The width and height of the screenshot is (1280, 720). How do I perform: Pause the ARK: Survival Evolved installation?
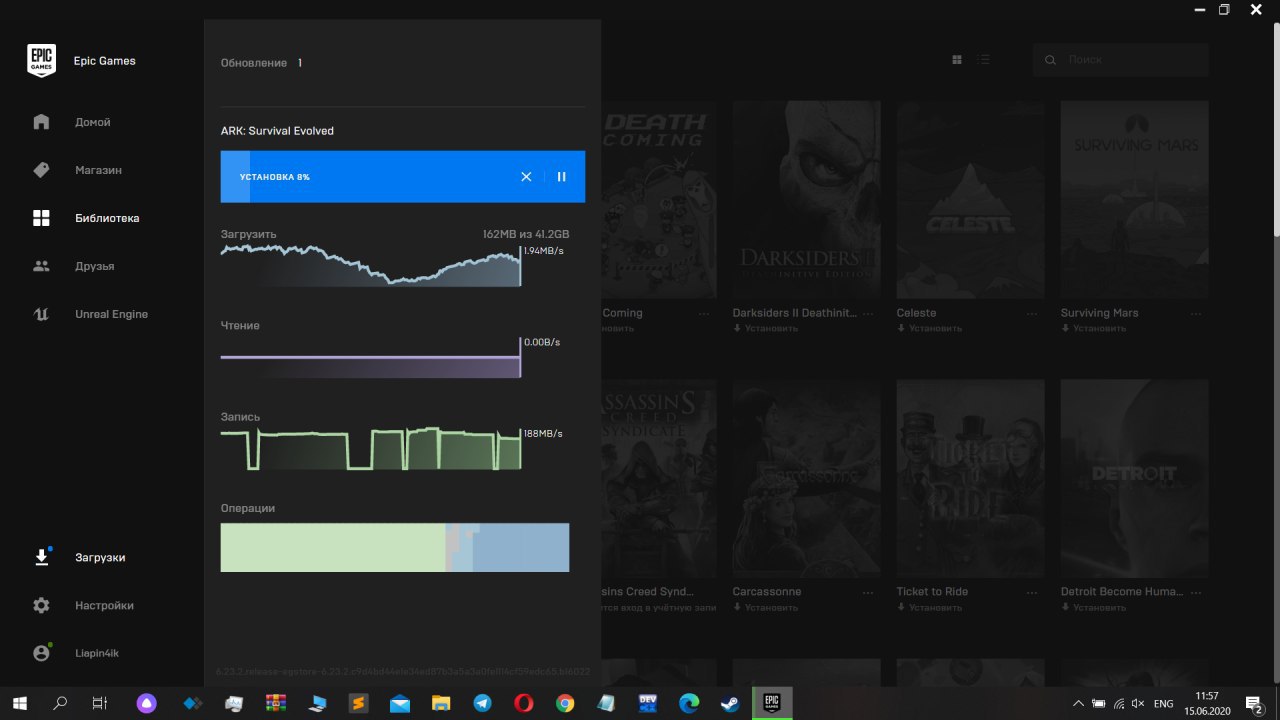tap(561, 177)
